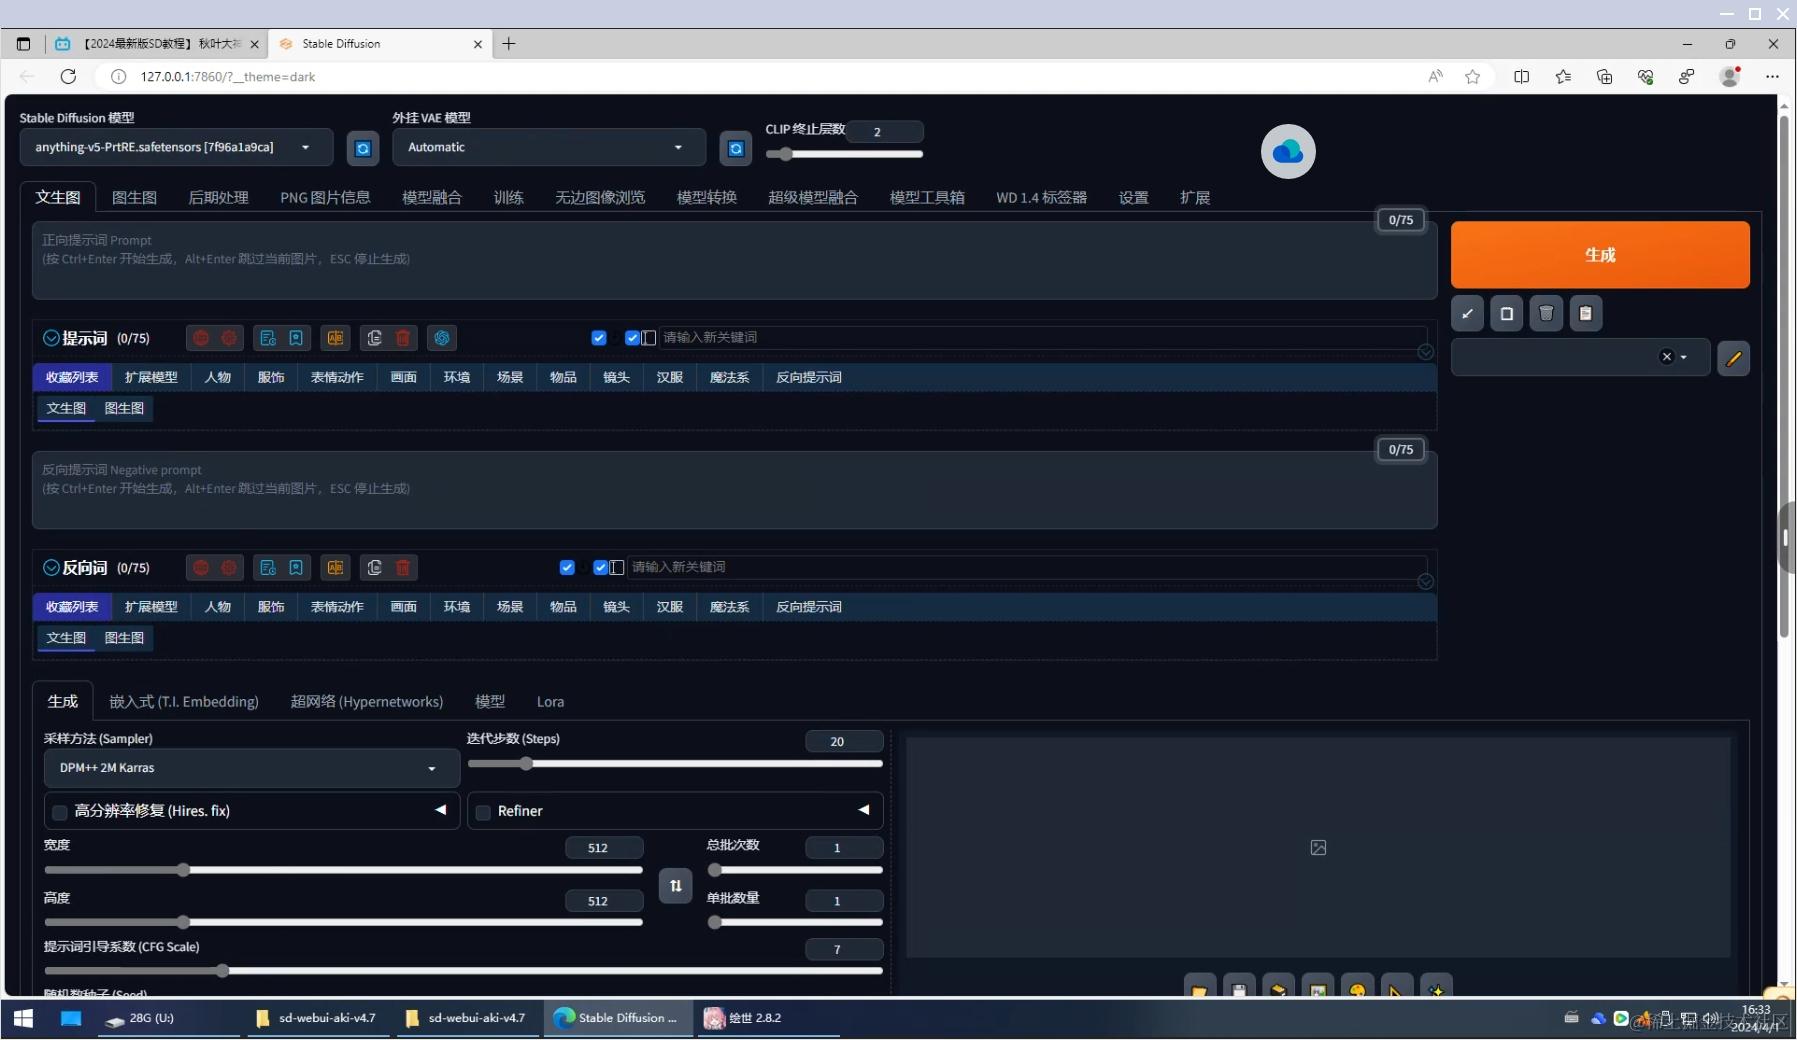Open the 后期处理 tab
This screenshot has width=1797, height=1040.
click(x=218, y=198)
